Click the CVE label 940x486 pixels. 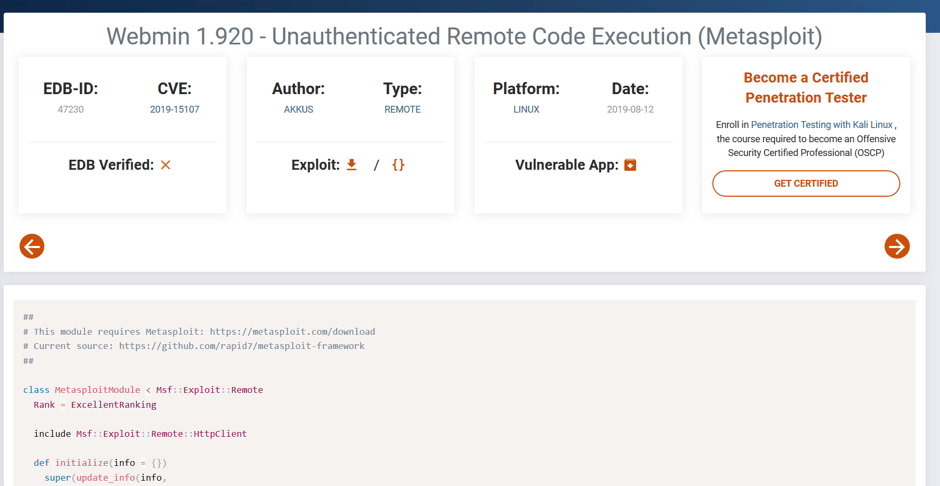[174, 89]
